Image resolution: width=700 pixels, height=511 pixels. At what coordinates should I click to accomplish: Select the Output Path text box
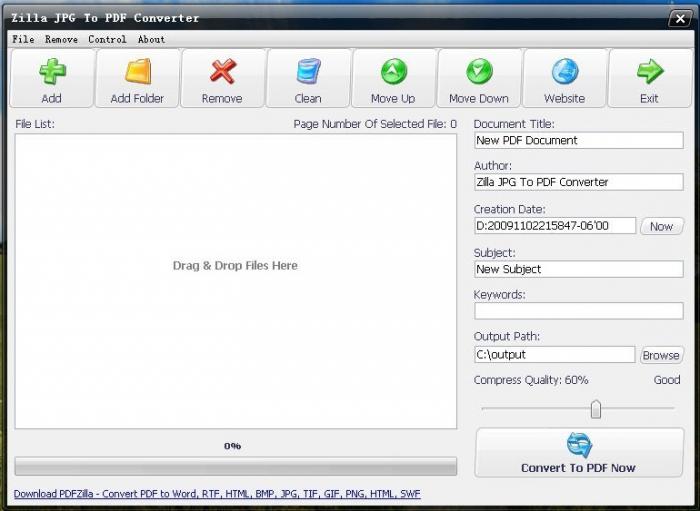click(x=554, y=355)
